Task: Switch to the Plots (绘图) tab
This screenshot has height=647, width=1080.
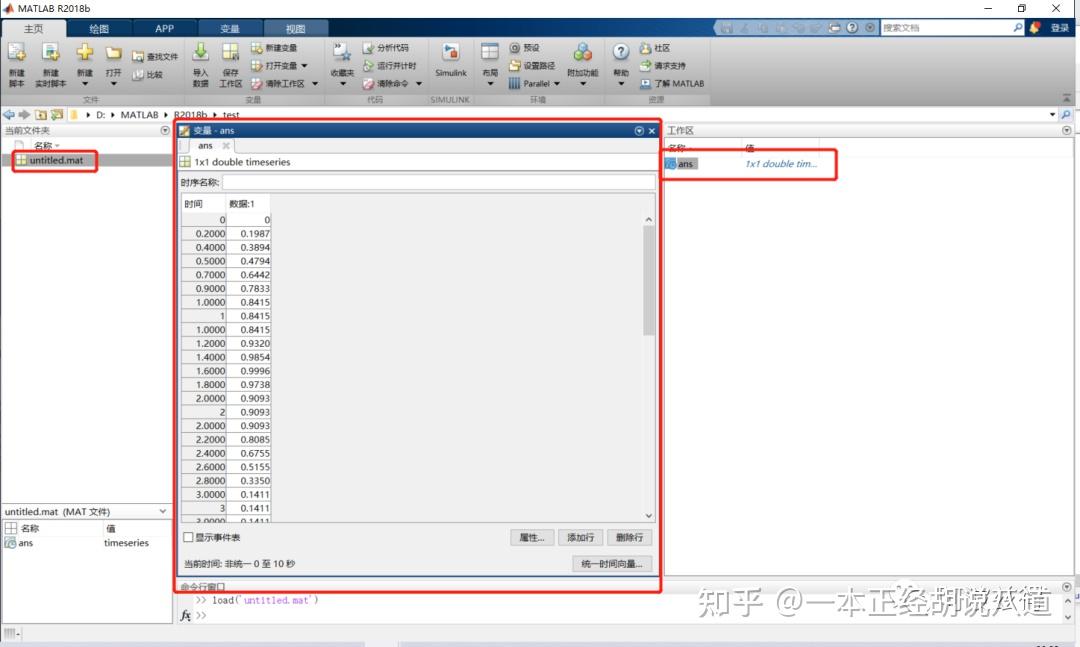Action: [x=99, y=28]
